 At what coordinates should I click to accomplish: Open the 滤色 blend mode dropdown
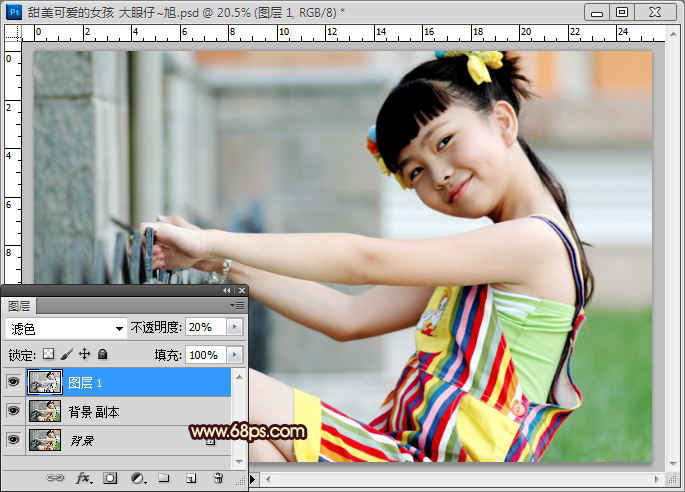click(66, 327)
